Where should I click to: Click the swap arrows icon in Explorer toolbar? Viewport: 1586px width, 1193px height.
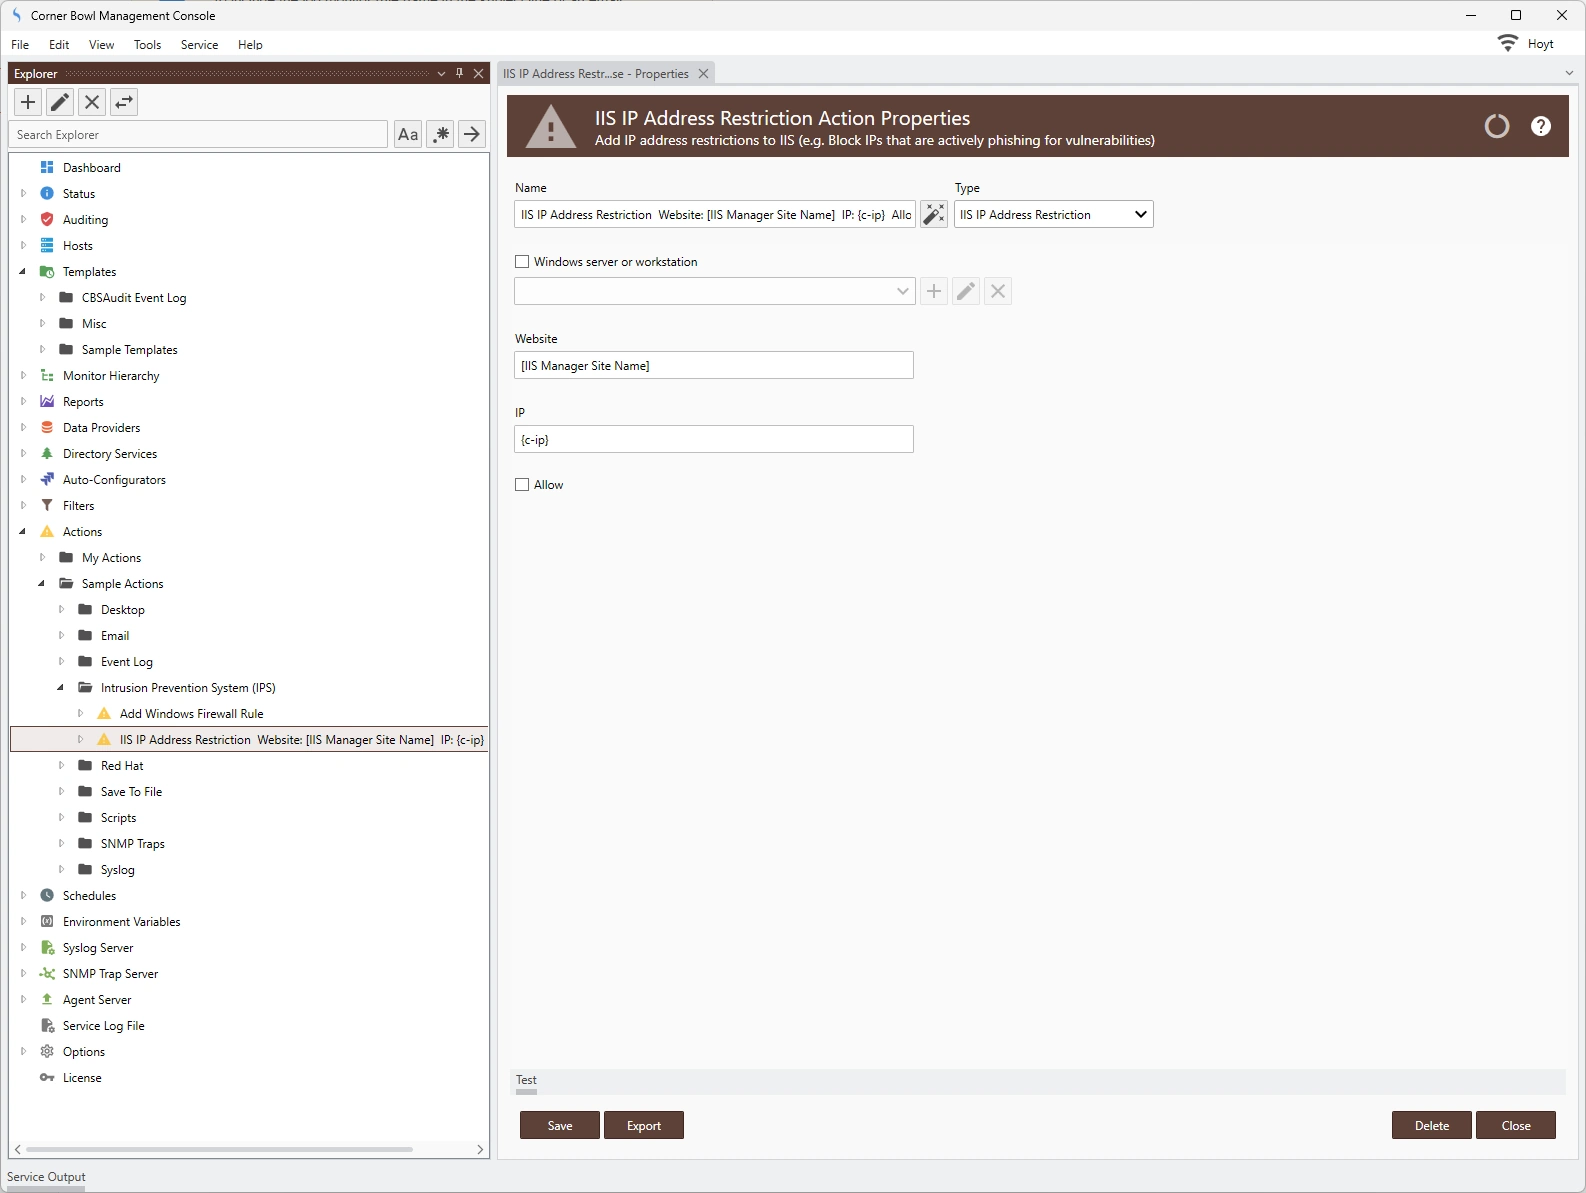click(124, 102)
